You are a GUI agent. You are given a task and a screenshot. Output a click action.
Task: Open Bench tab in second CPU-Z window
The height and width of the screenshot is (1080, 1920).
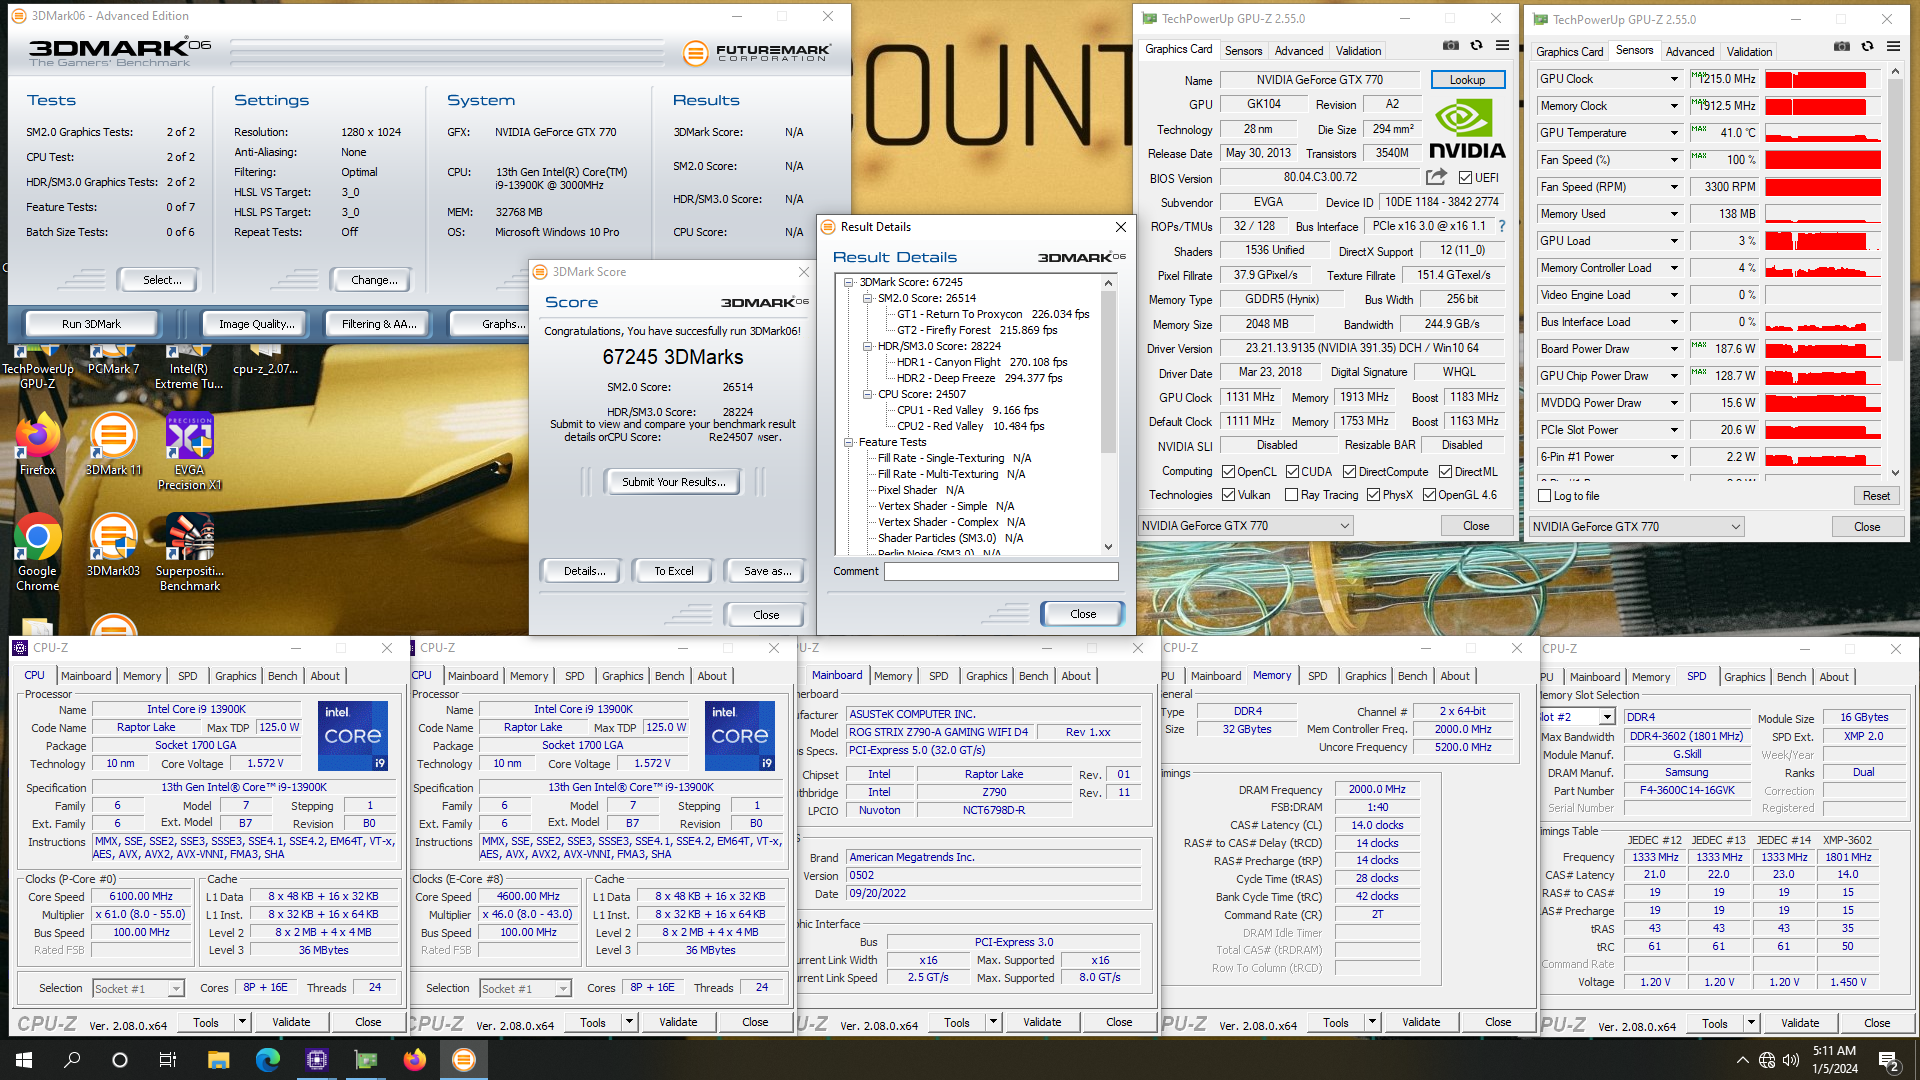click(669, 676)
